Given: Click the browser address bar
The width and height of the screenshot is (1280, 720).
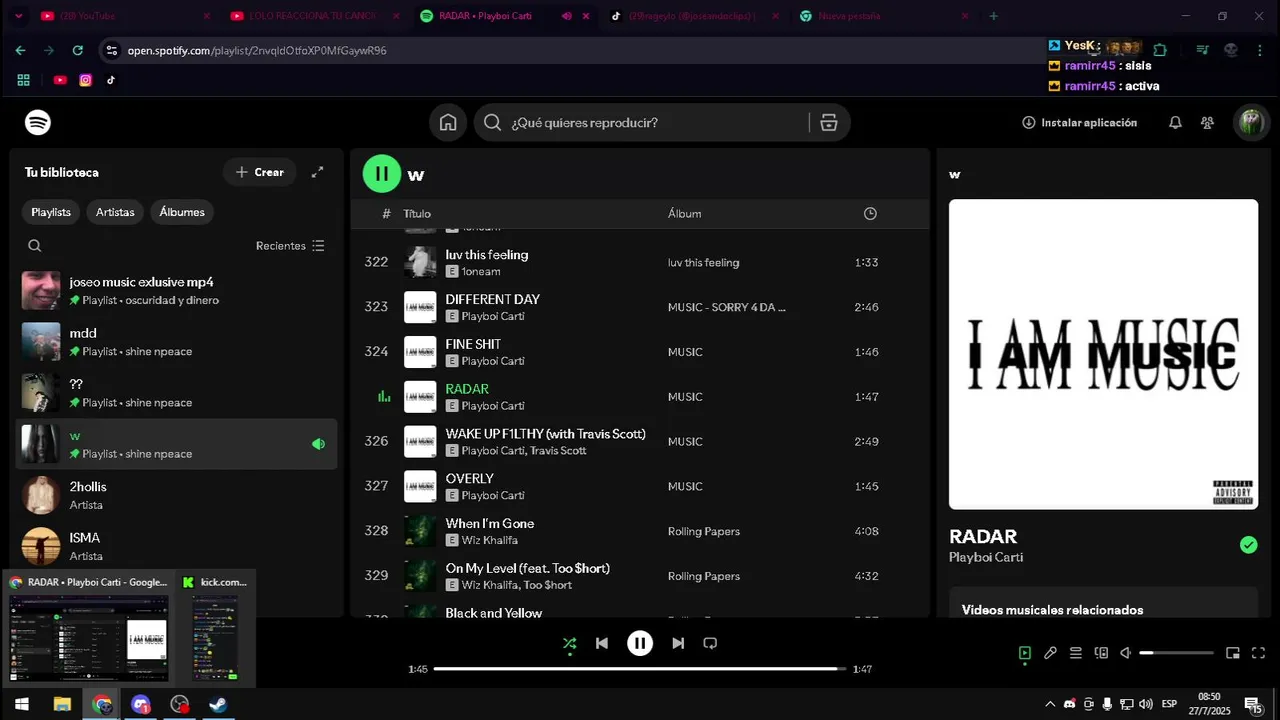Looking at the screenshot, I should coord(570,50).
